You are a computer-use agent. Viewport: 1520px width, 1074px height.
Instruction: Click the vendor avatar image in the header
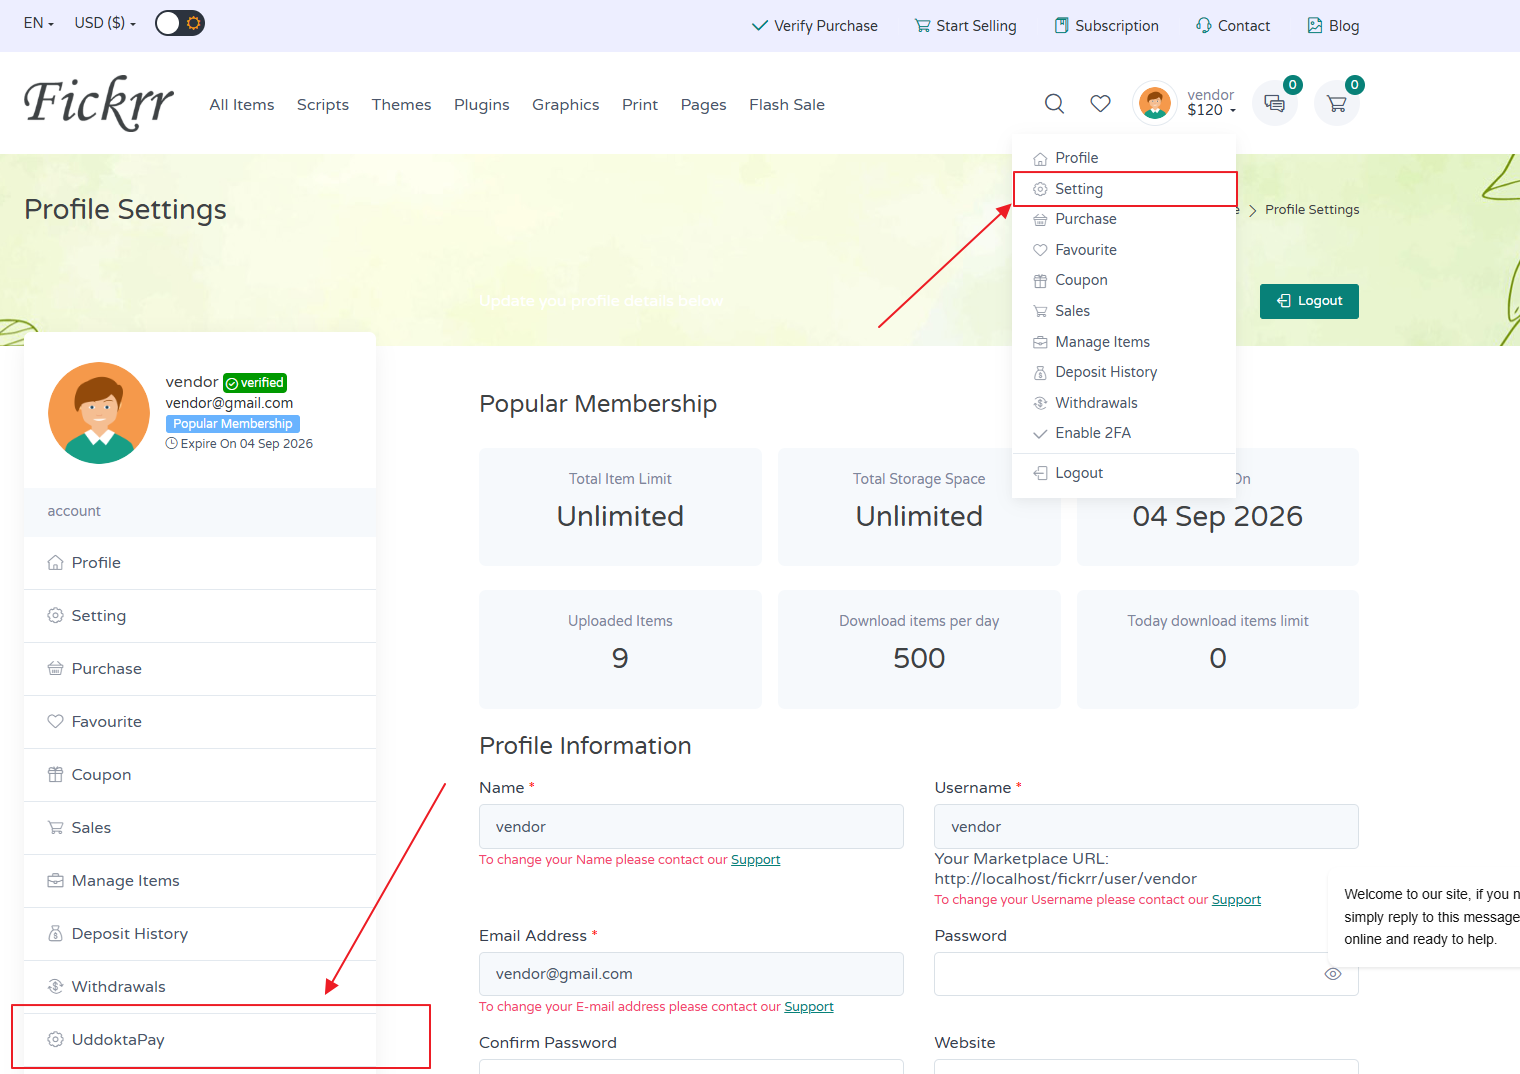click(x=1155, y=102)
